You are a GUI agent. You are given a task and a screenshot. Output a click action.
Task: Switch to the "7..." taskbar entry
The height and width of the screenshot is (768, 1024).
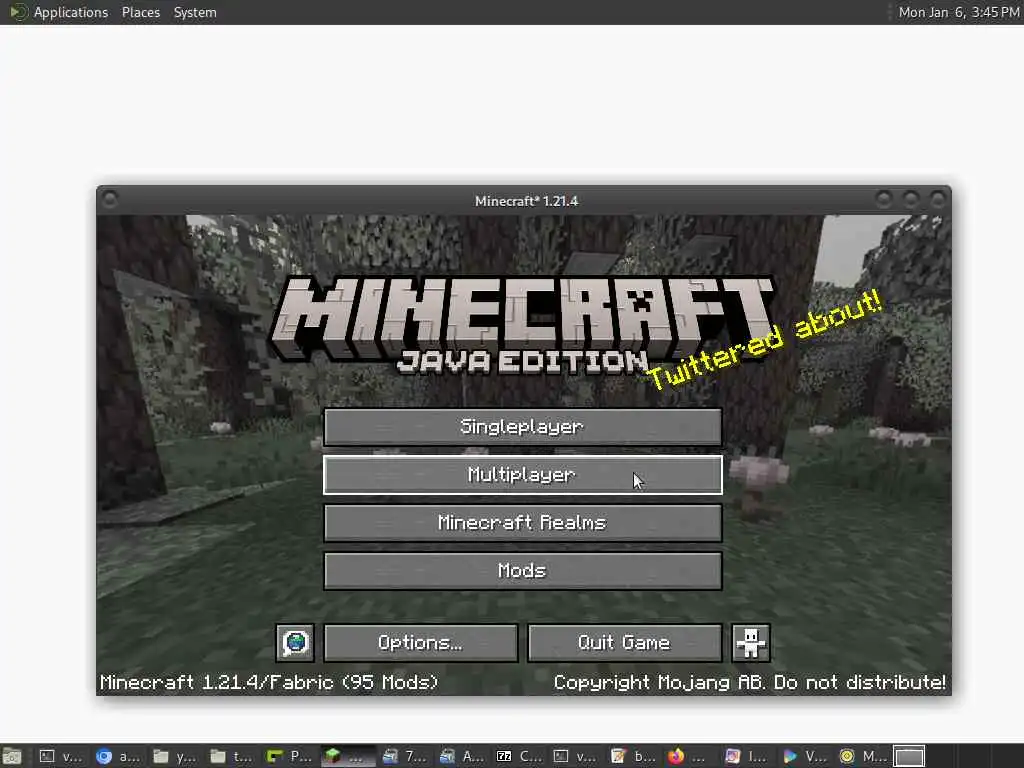pos(404,756)
